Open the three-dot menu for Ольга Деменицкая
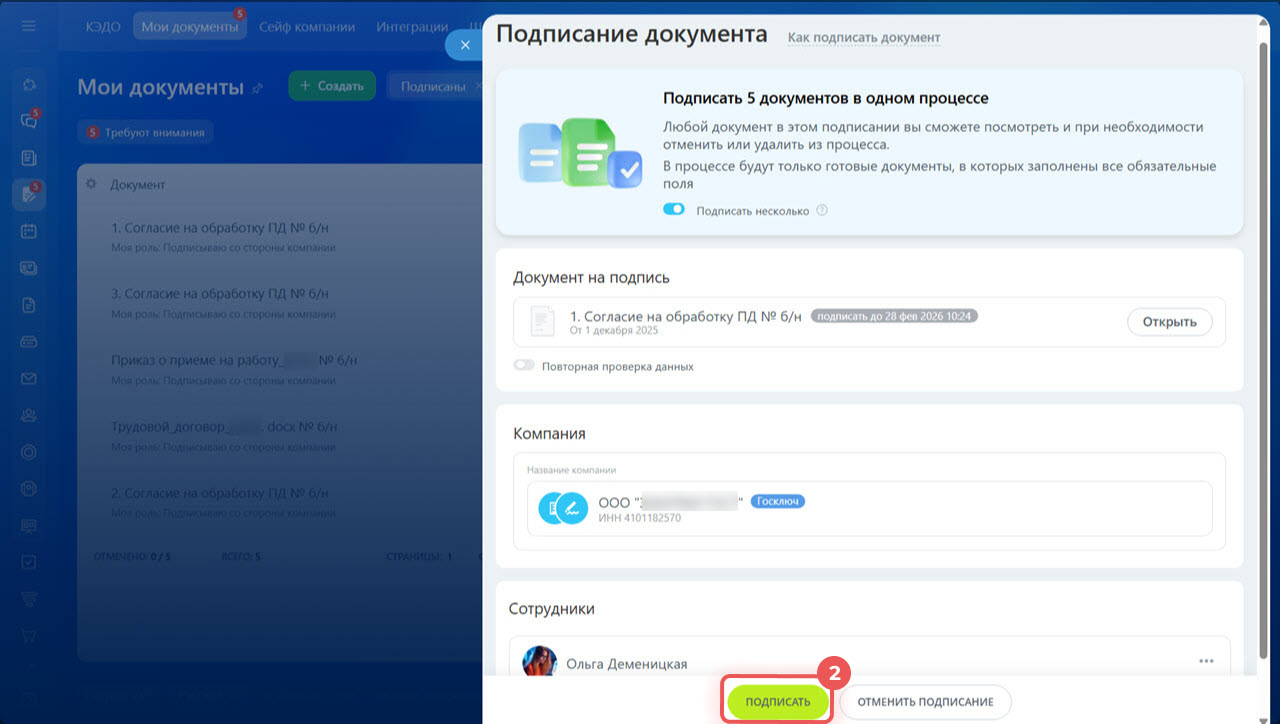 pos(1206,662)
